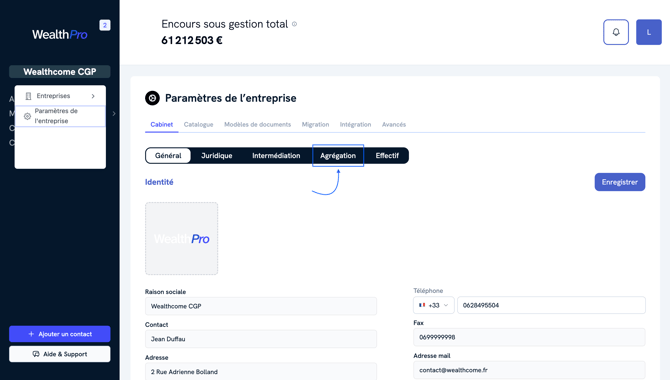
Task: Click the Enregistrer button
Action: [x=620, y=182]
